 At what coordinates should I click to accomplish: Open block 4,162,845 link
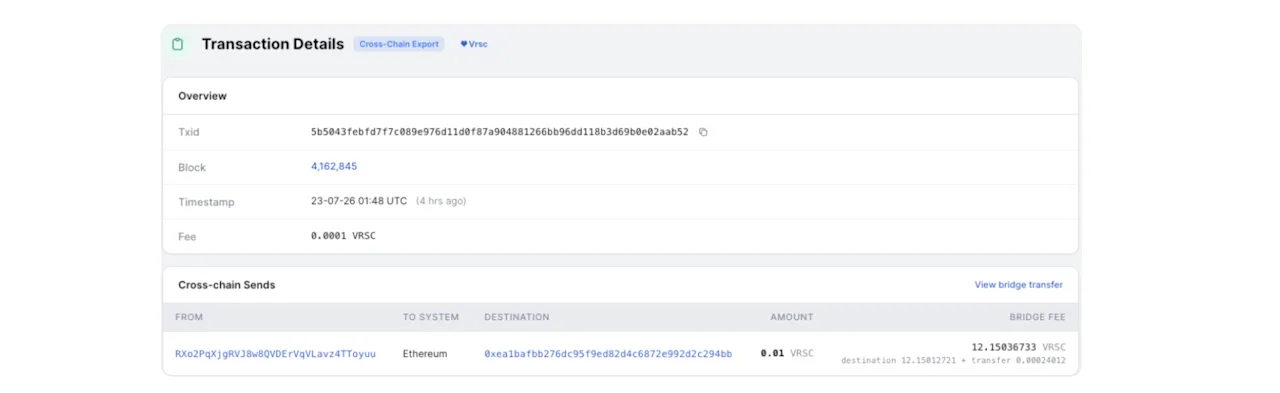(x=334, y=167)
